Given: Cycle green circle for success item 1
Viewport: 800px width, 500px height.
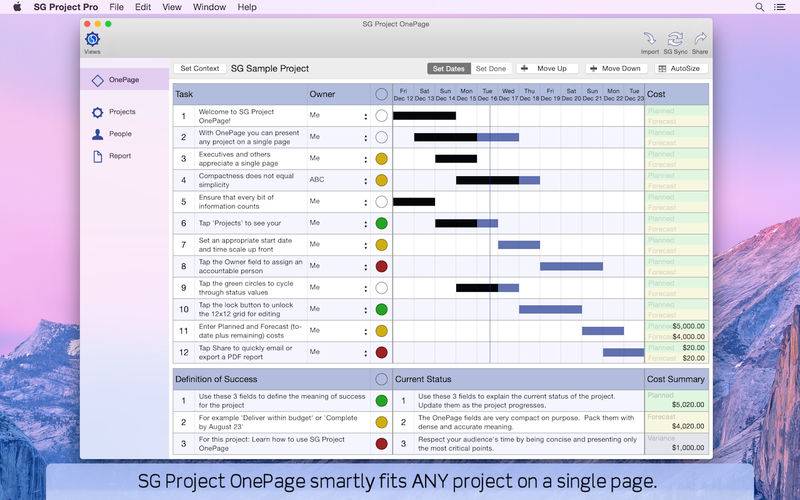Looking at the screenshot, I should [x=381, y=401].
